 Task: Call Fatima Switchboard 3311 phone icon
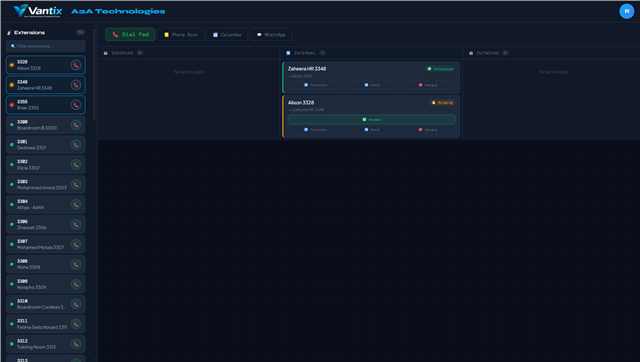tap(76, 324)
